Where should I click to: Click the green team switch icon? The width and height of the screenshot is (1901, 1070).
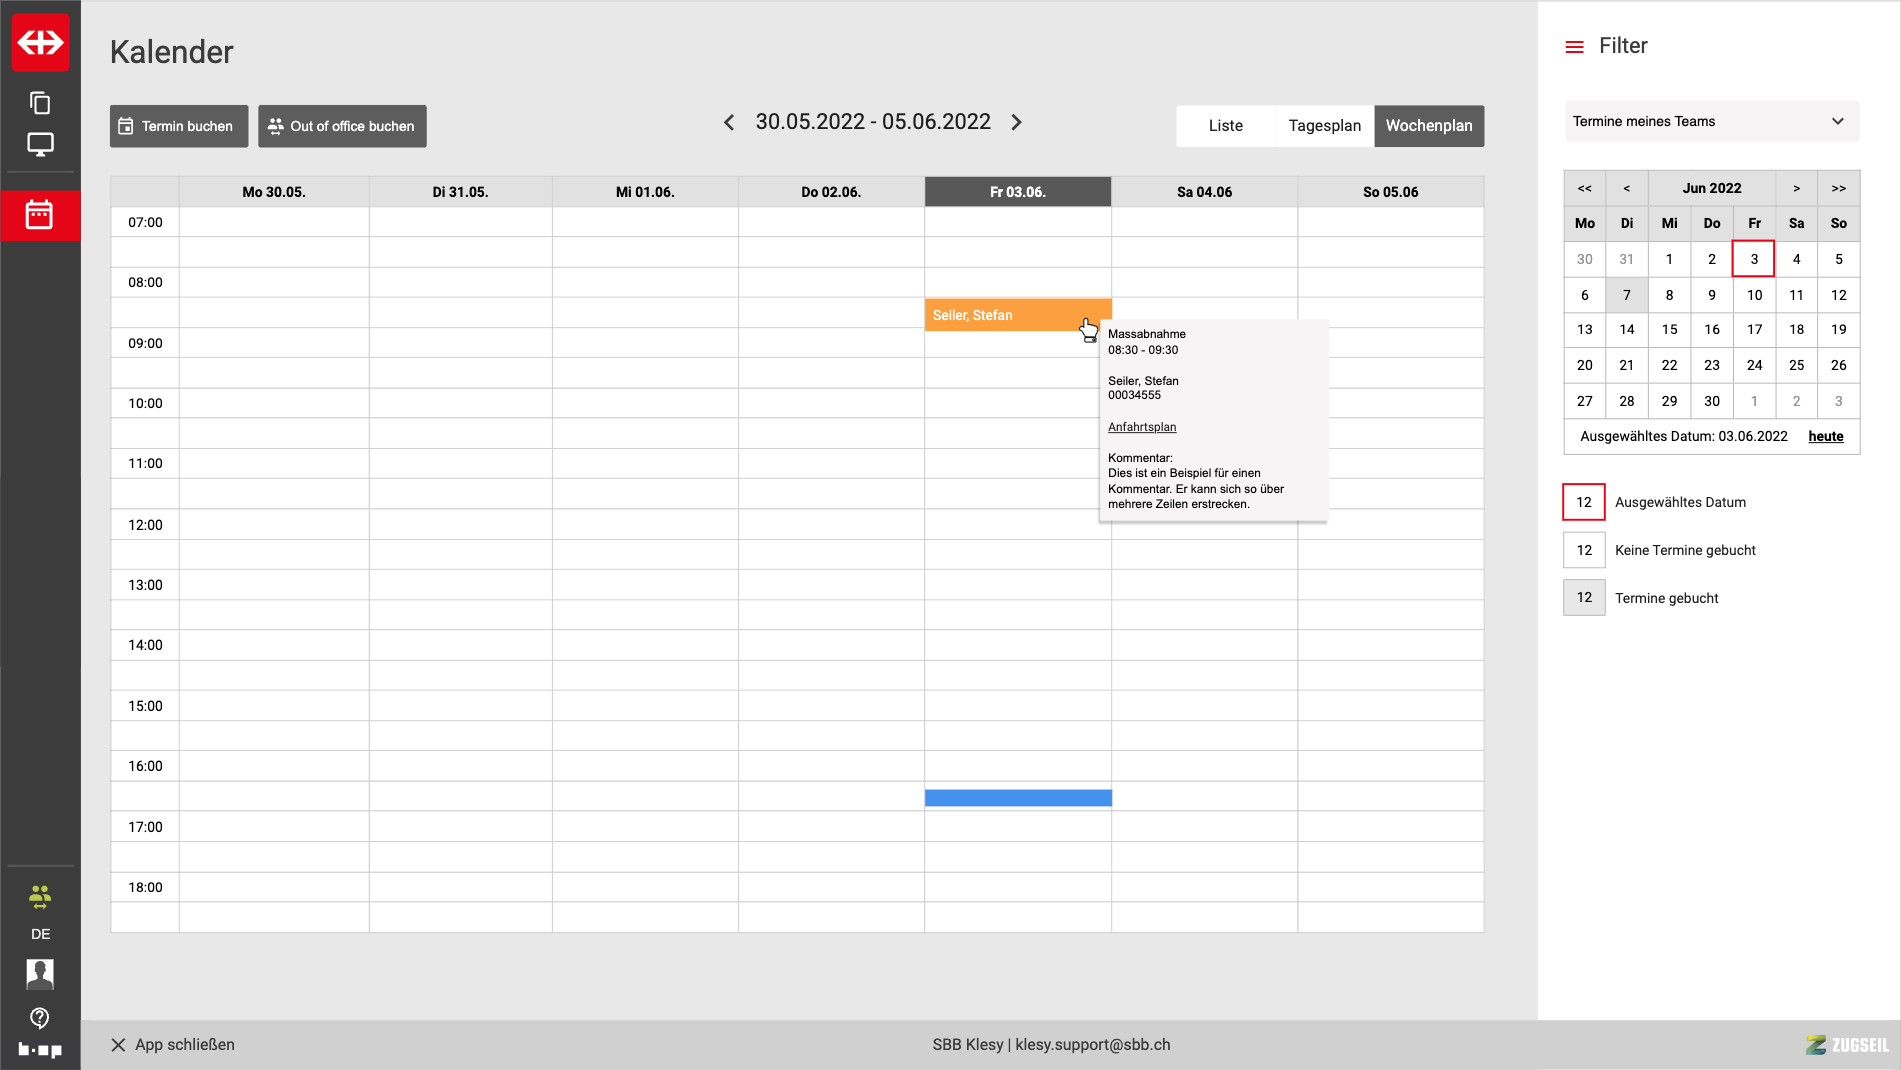(x=40, y=897)
